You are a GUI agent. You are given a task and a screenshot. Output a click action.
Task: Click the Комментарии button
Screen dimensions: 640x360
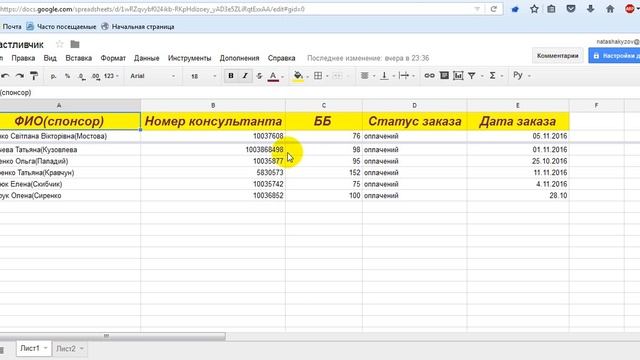pos(558,56)
